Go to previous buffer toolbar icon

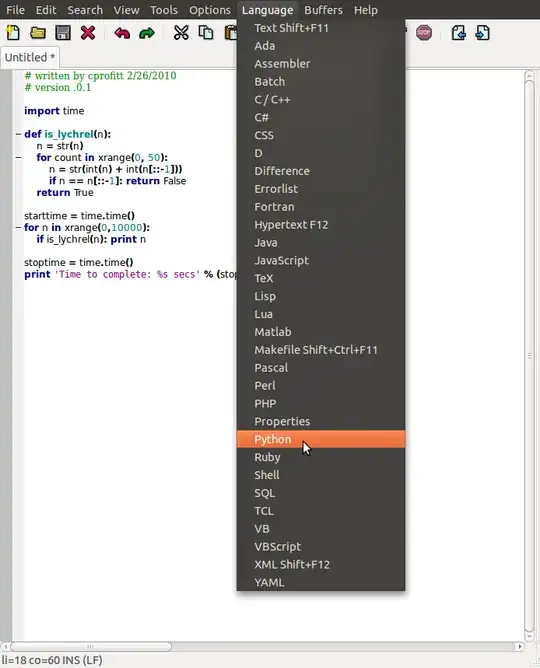[x=458, y=33]
